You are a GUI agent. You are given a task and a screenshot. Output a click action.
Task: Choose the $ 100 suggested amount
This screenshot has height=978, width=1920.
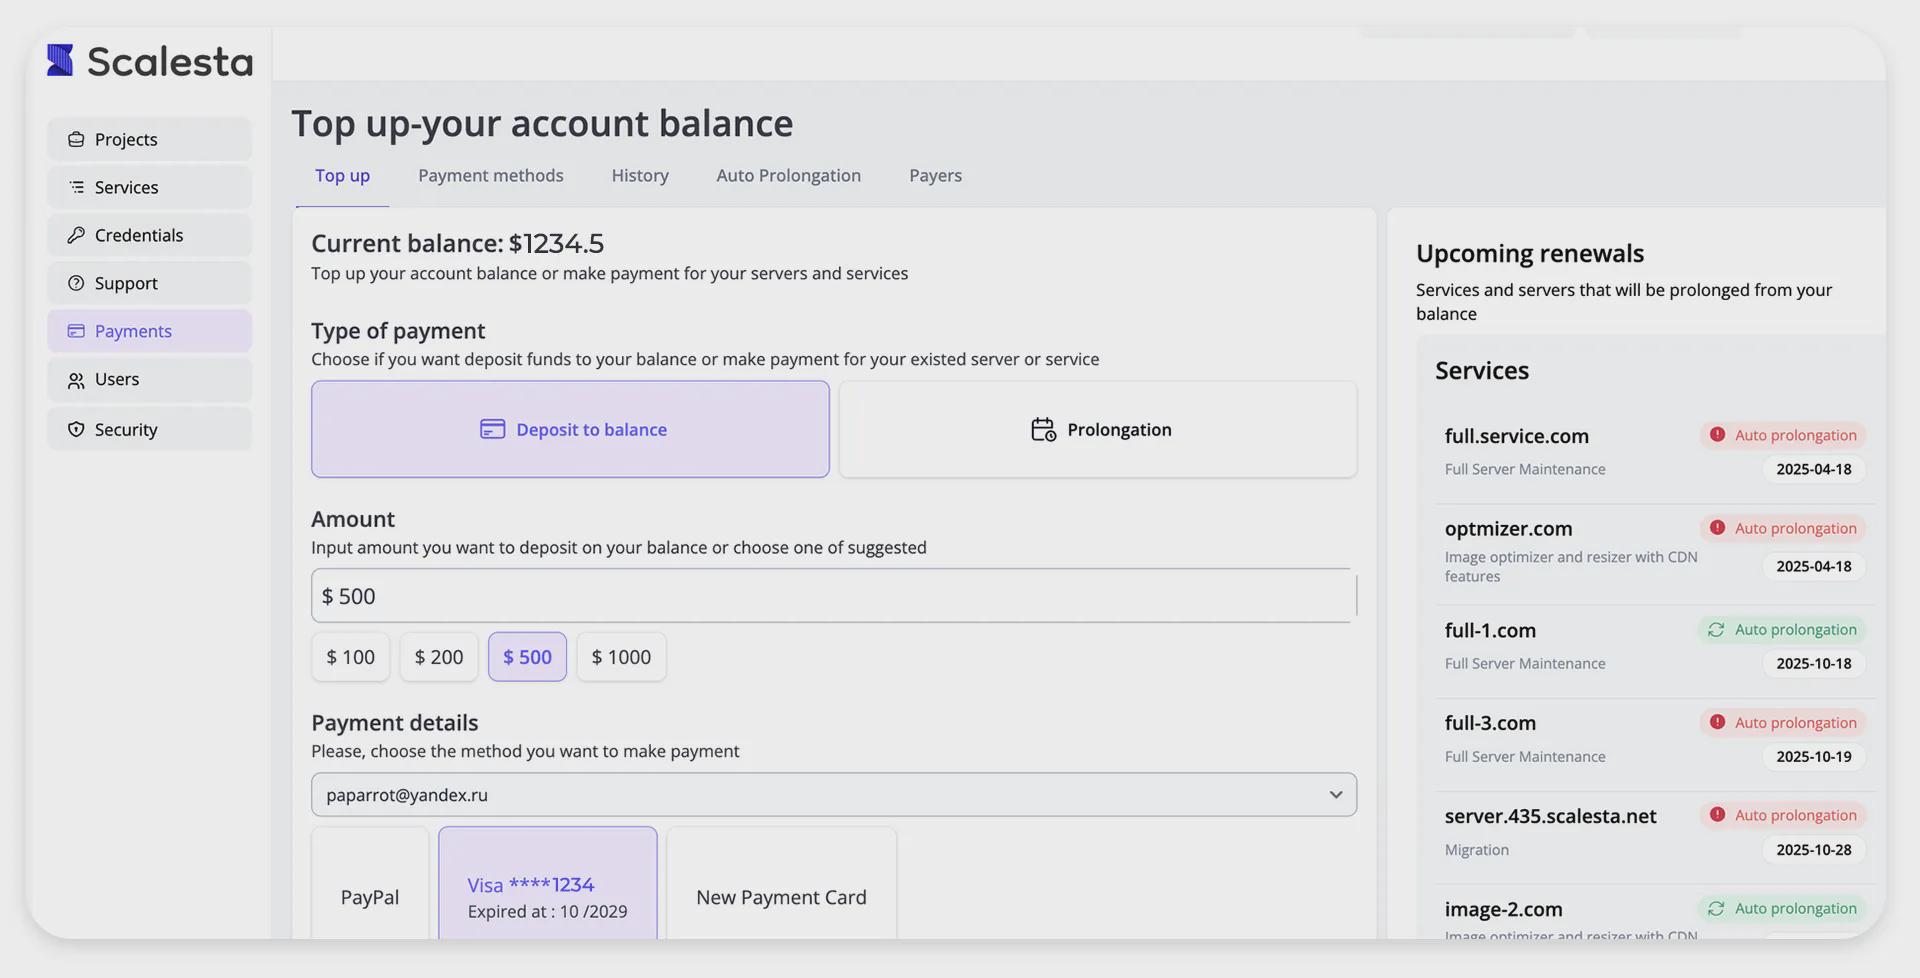pos(350,658)
